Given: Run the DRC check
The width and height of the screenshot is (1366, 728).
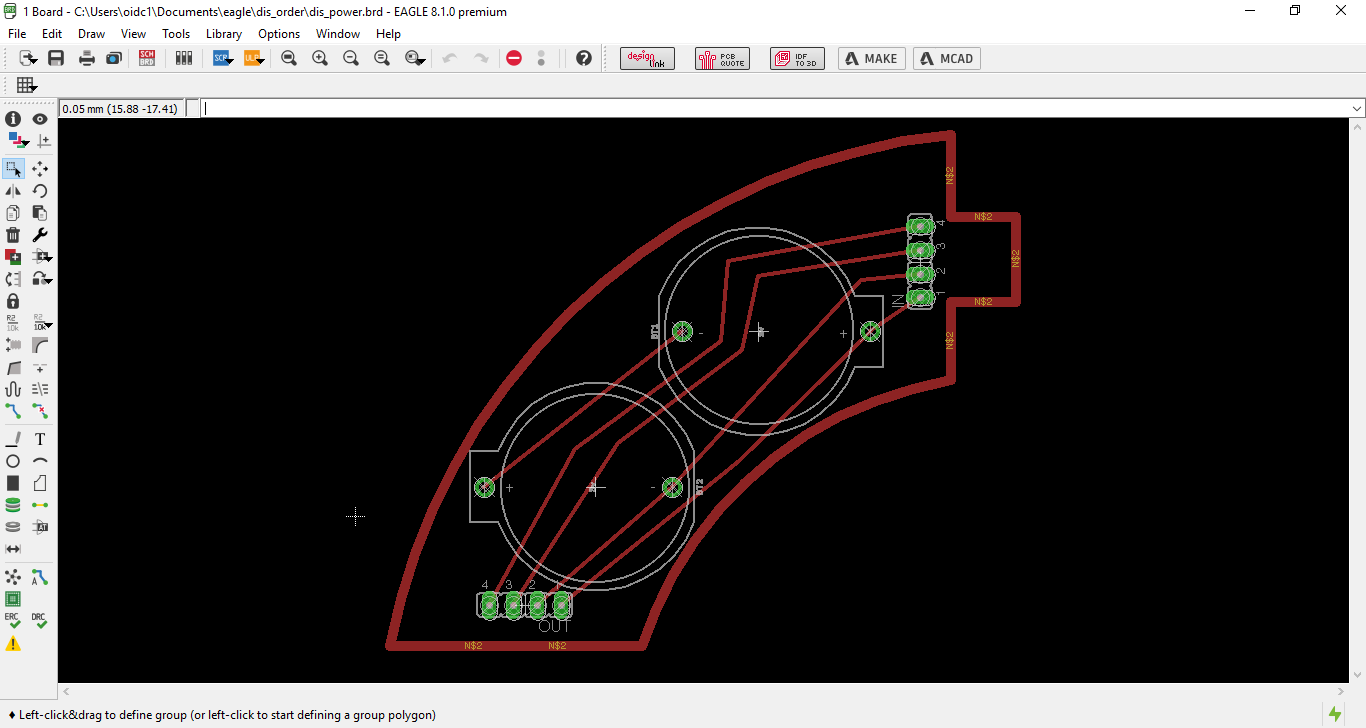Looking at the screenshot, I should tap(40, 621).
